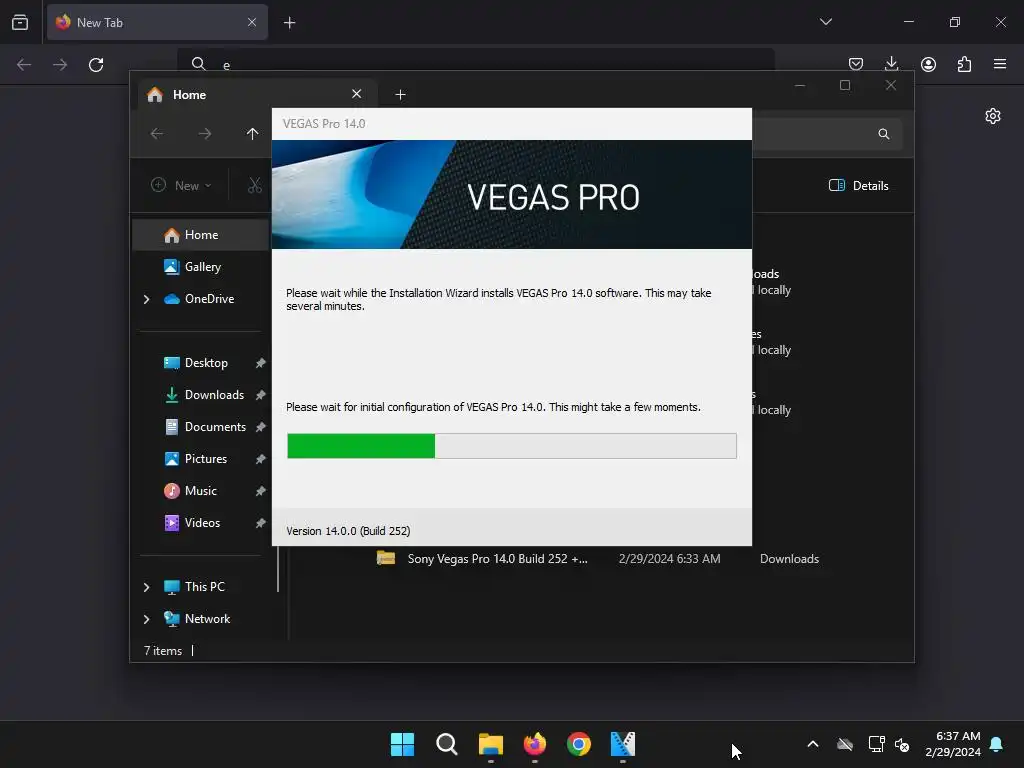This screenshot has width=1024, height=768.
Task: Open the muted volume tray icon
Action: pyautogui.click(x=903, y=744)
